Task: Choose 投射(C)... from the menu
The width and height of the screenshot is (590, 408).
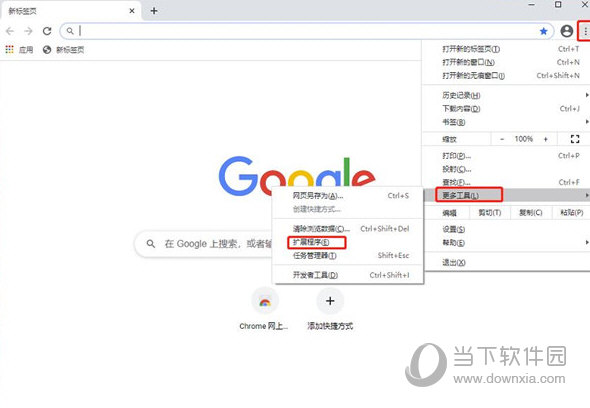Action: (x=505, y=169)
